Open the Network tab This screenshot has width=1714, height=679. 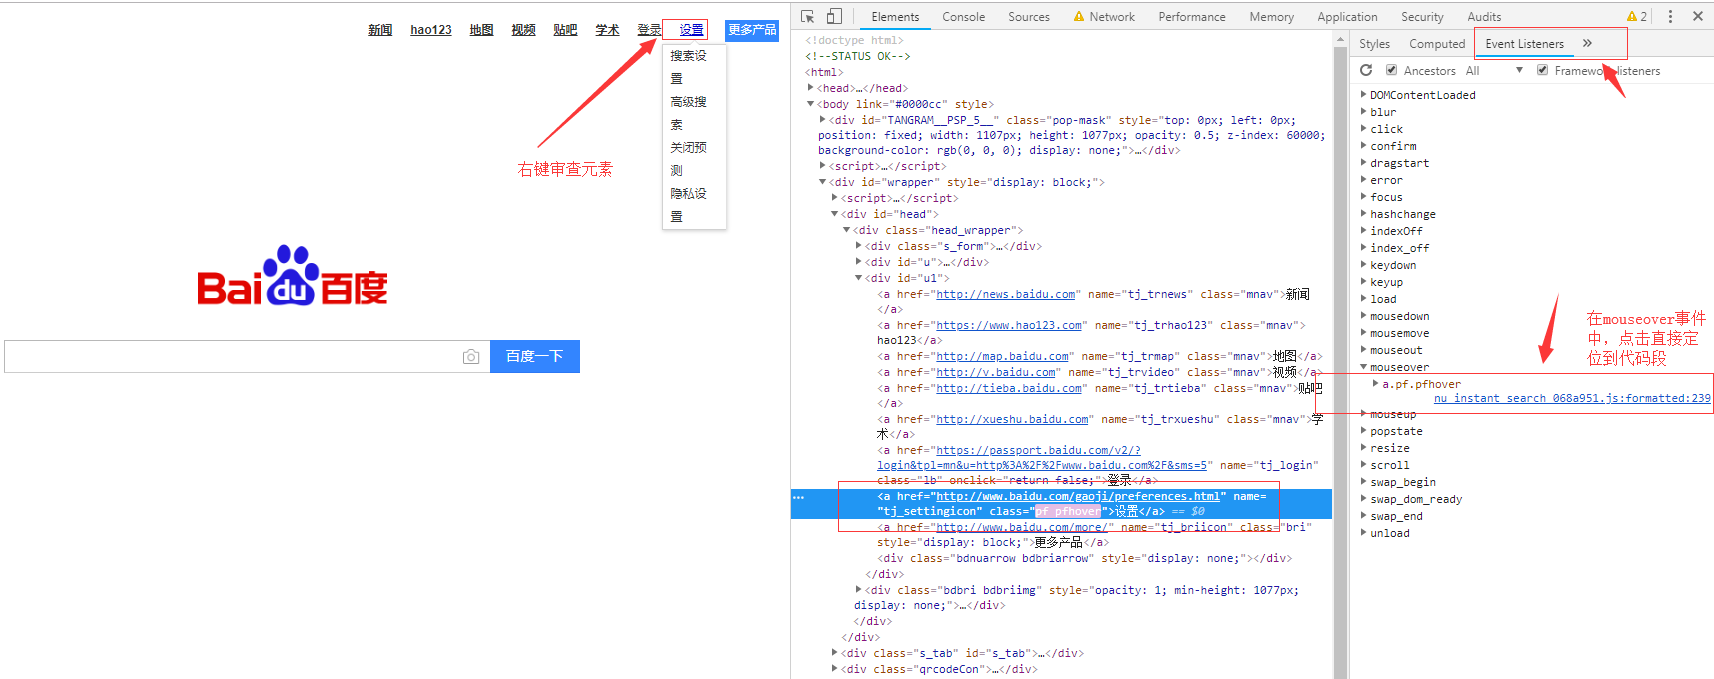tap(1104, 17)
